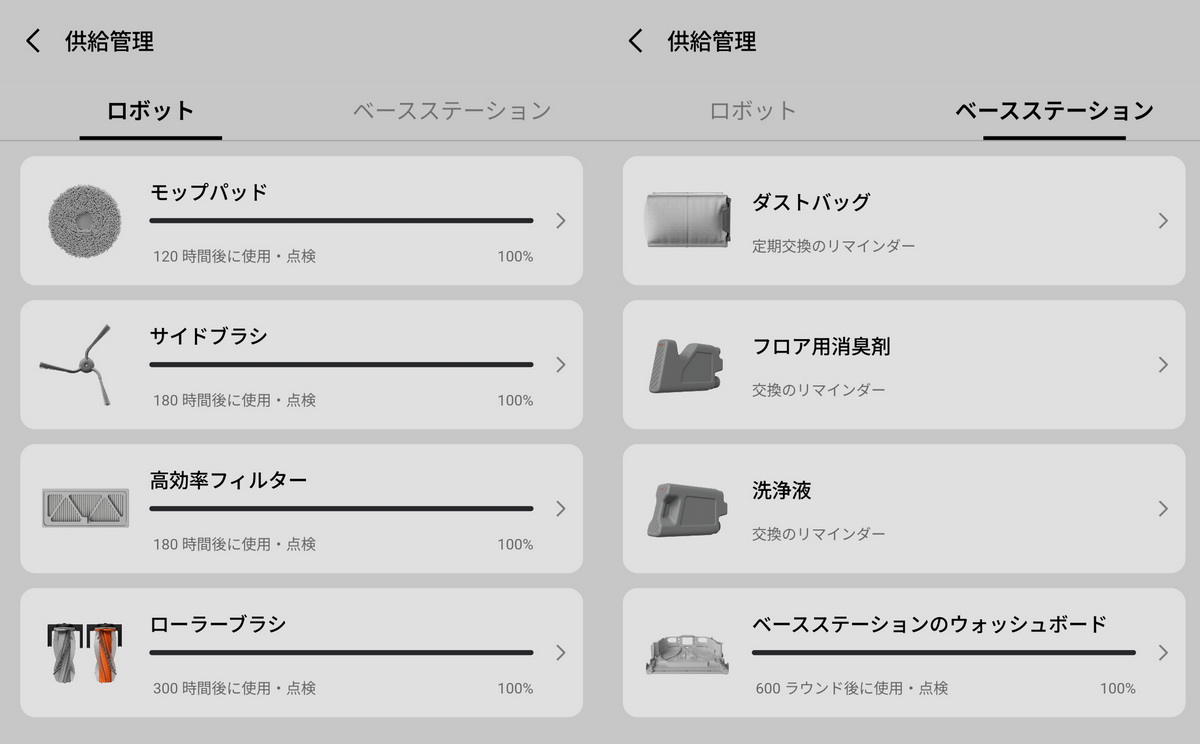
Task: Click the dust bag icon
Action: tap(687, 220)
